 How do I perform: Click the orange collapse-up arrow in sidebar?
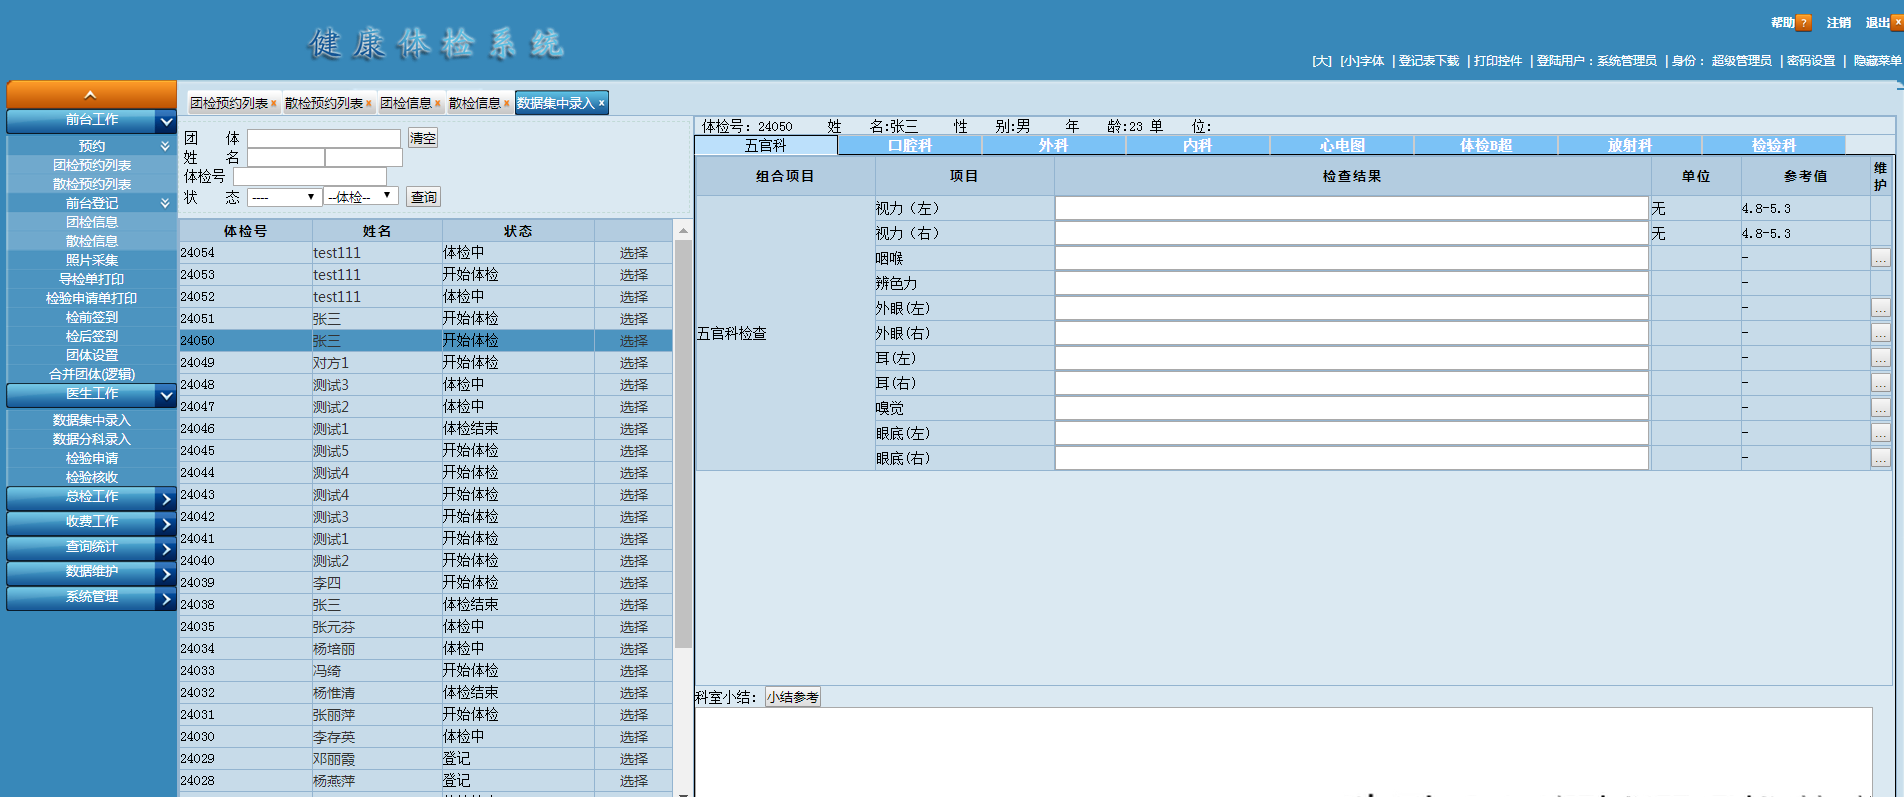click(x=90, y=95)
